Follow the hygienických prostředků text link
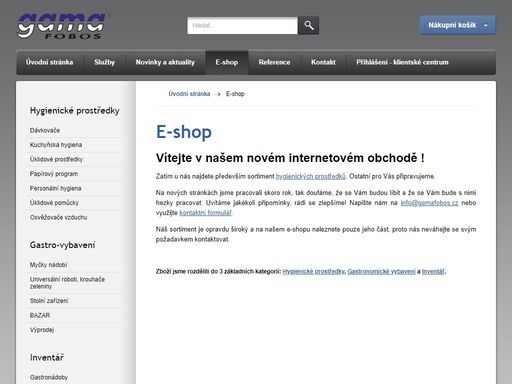Viewport: 512px width, 384px height. pos(311,176)
